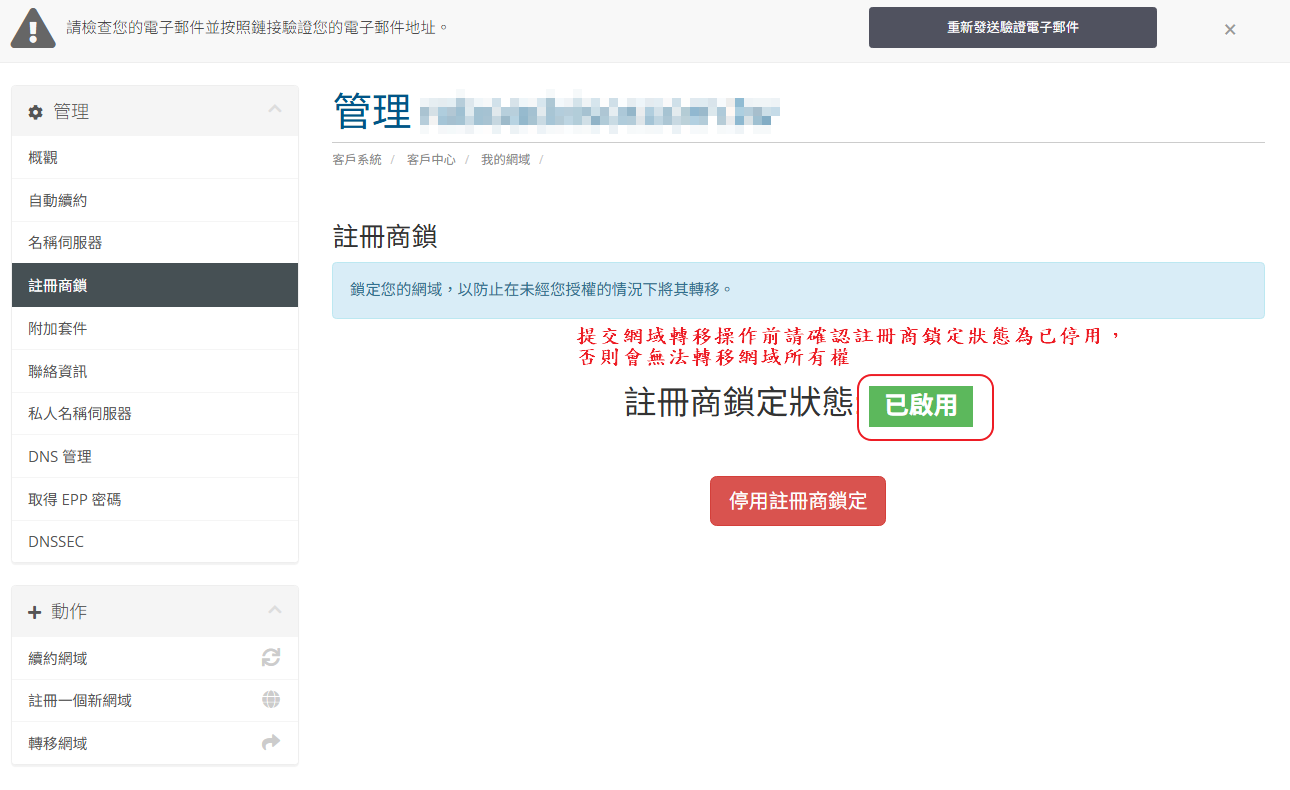This screenshot has height=790, width=1290.
Task: Click the globe icon for 註冊一個新網域
Action: 271,700
